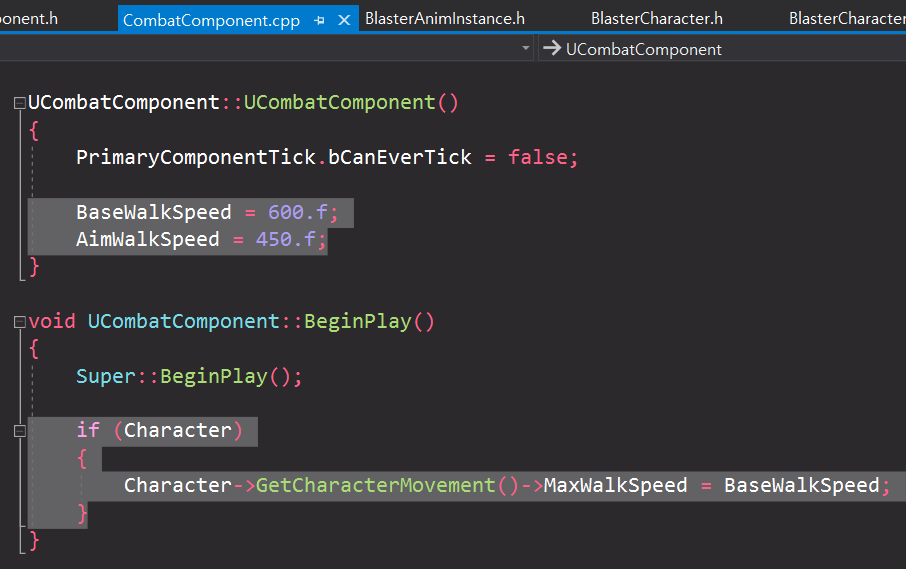Click the bCanEverTick text
Viewport: 906px width, 569px height.
(x=399, y=157)
